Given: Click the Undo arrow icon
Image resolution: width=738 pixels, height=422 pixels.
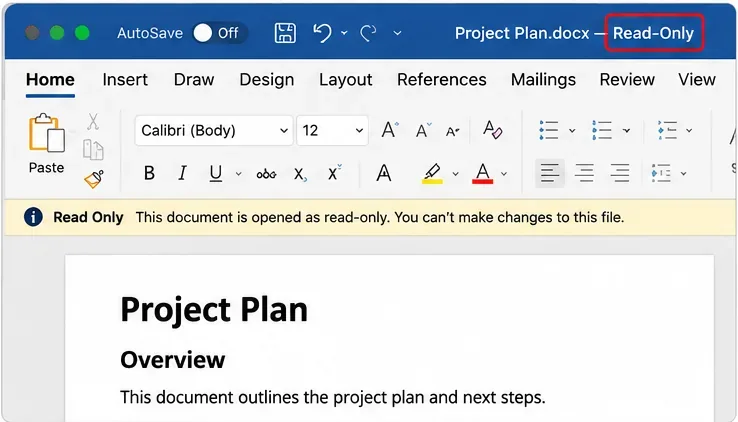Looking at the screenshot, I should pyautogui.click(x=322, y=33).
